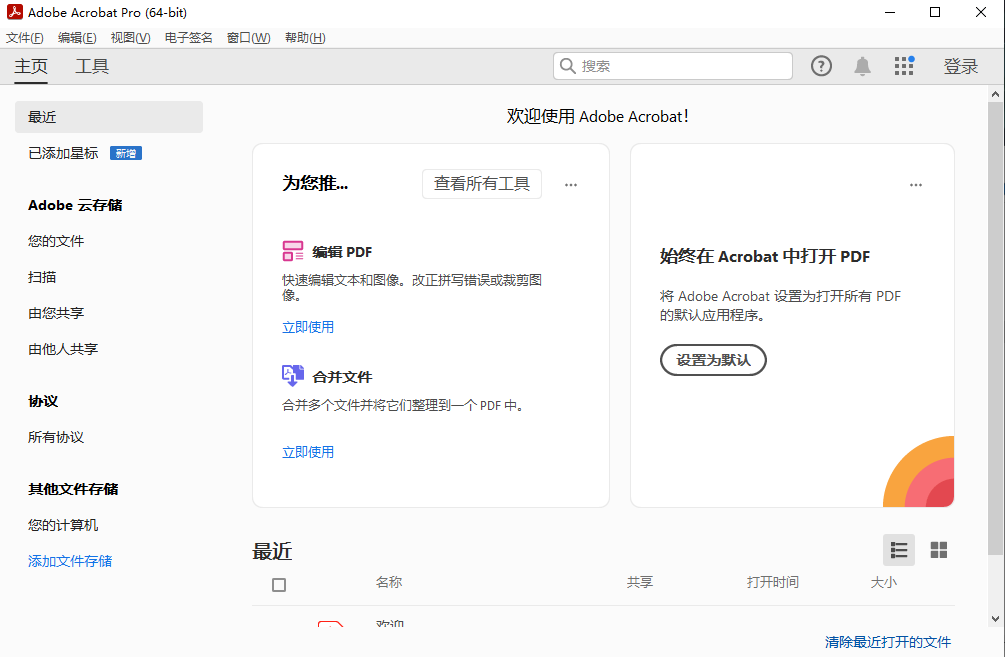Click 添加文件存储 link in sidebar
The width and height of the screenshot is (1005, 657).
point(70,561)
